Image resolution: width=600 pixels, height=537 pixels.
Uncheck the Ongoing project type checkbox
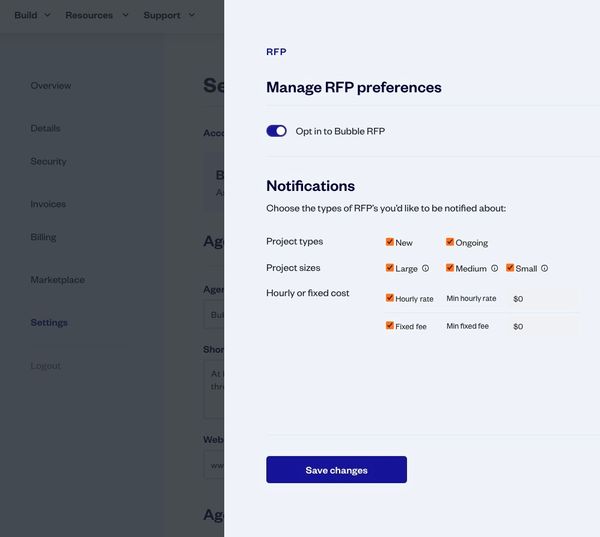450,242
